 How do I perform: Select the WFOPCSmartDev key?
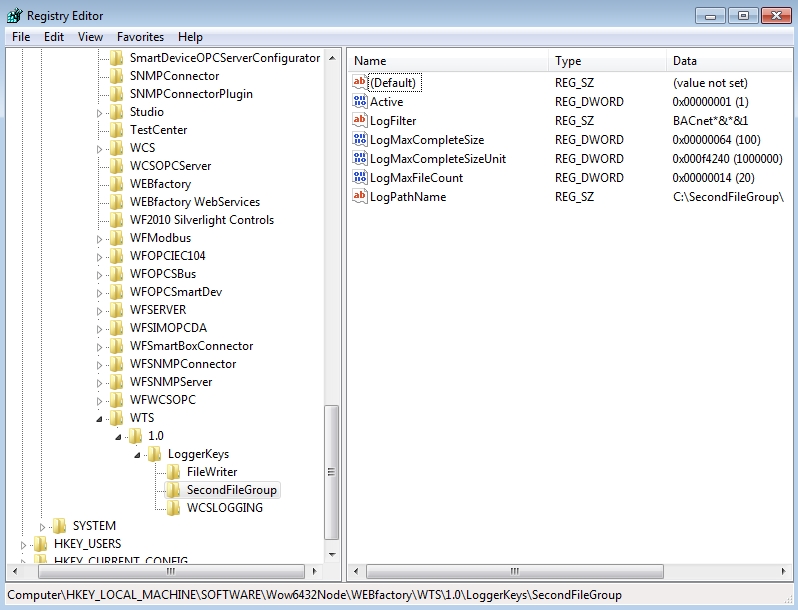click(x=176, y=292)
